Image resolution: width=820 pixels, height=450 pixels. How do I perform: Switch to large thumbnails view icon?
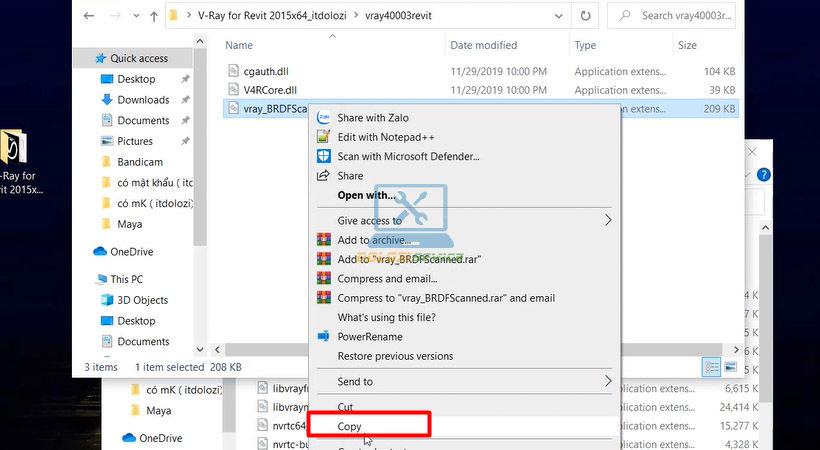coord(731,367)
